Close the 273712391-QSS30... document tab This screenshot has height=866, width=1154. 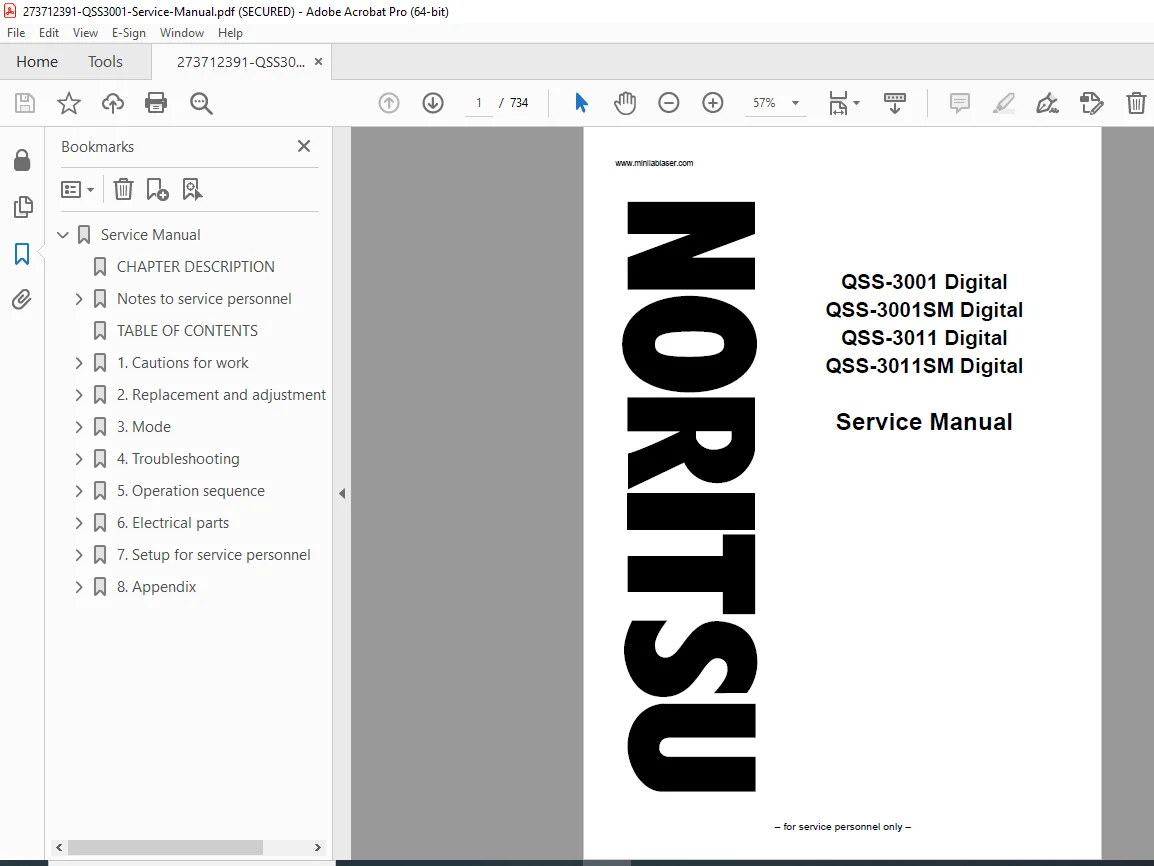(319, 62)
